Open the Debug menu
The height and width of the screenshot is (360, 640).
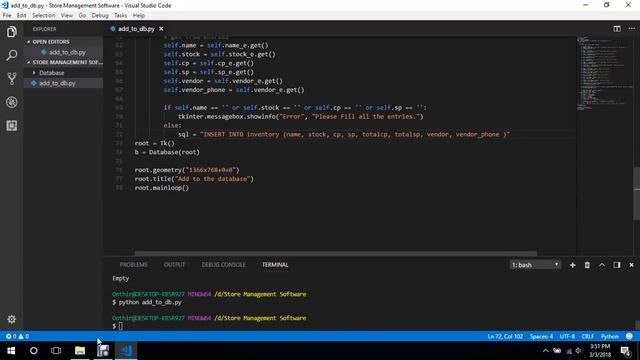[x=100, y=16]
